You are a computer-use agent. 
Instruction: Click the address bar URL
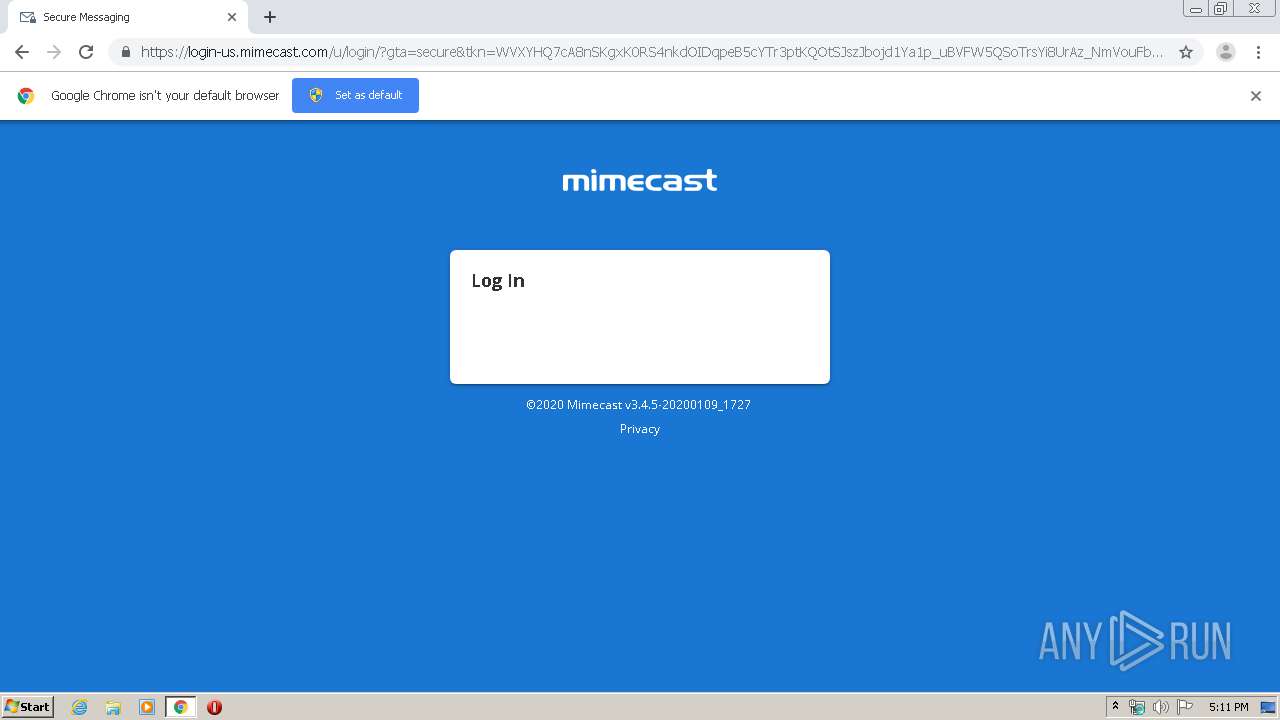tap(651, 52)
